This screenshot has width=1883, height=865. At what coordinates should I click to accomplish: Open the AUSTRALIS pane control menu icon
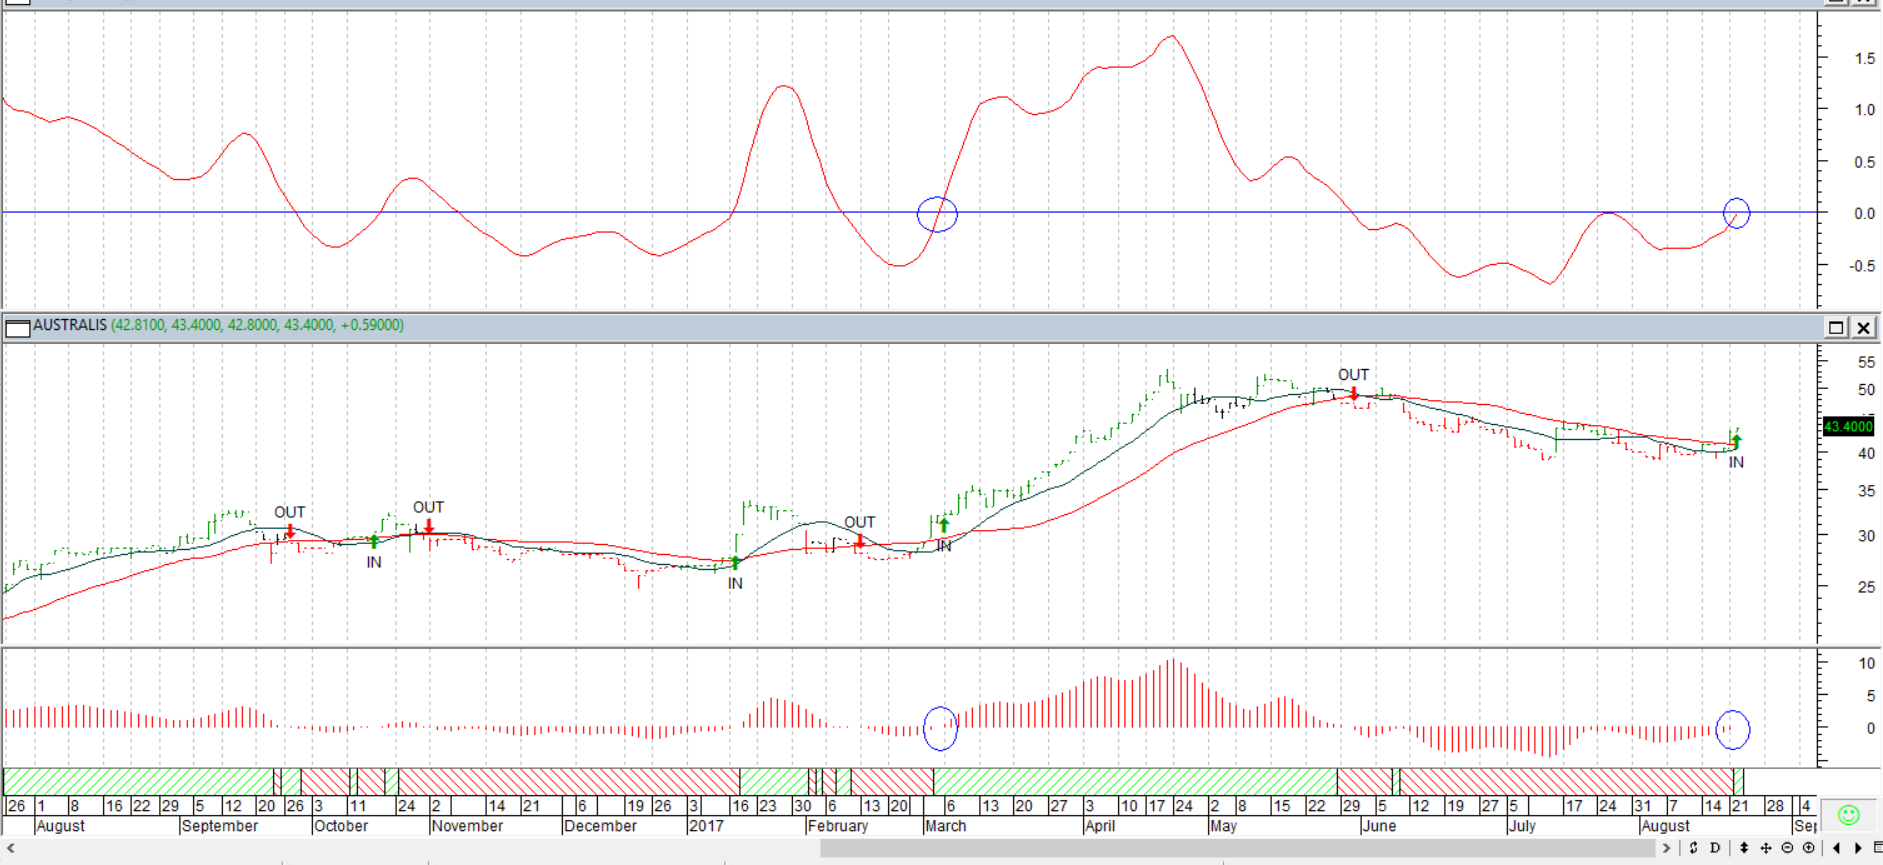coord(17,327)
